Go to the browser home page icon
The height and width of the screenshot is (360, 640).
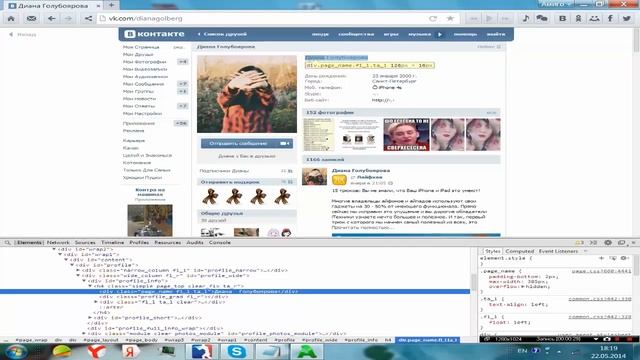[x=11, y=18]
